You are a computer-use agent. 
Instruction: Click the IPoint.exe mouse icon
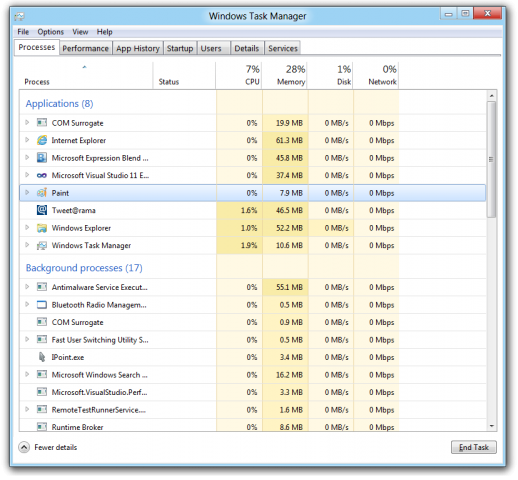[42, 357]
